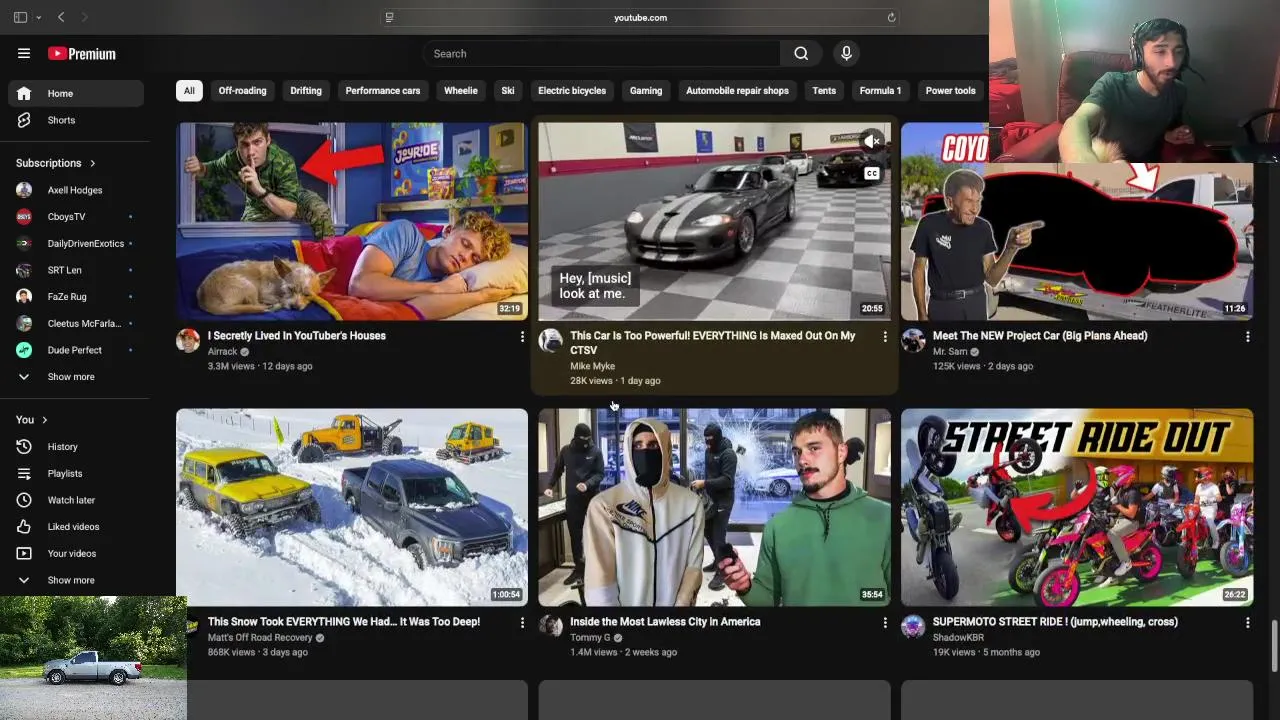This screenshot has height=720, width=1280.
Task: Open Watch later in the sidebar
Action: pos(76,500)
